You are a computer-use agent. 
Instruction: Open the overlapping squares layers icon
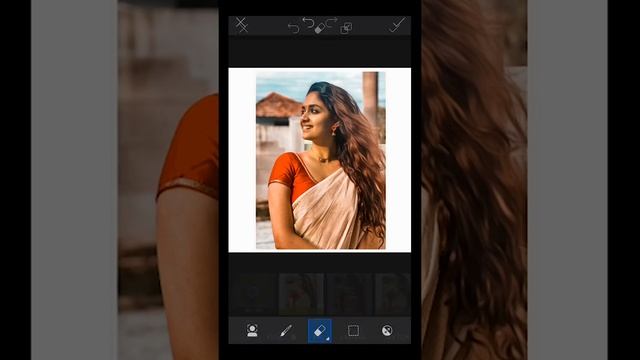[346, 28]
